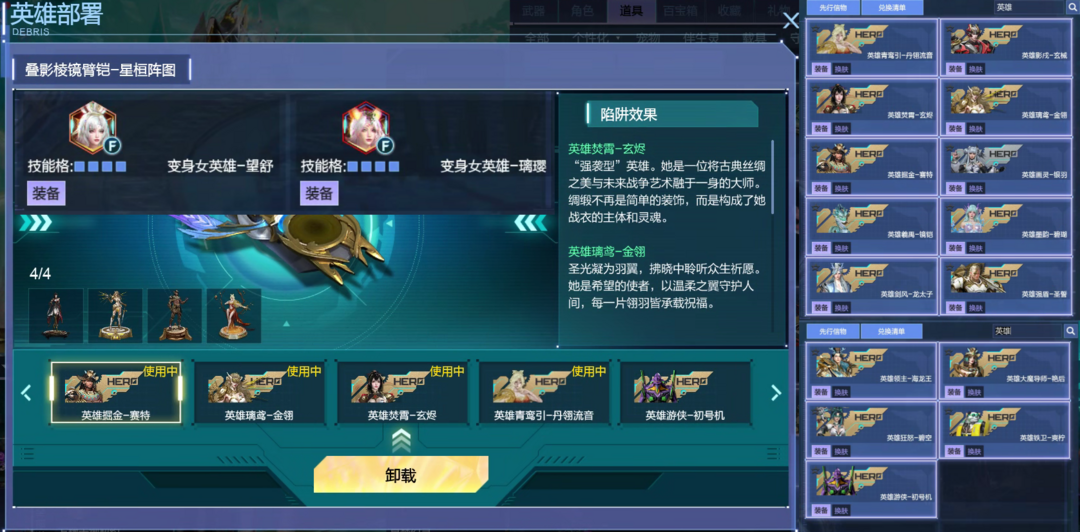Screen dimensions: 1080x532
Task: Open the 角色 tab
Action: (x=583, y=10)
